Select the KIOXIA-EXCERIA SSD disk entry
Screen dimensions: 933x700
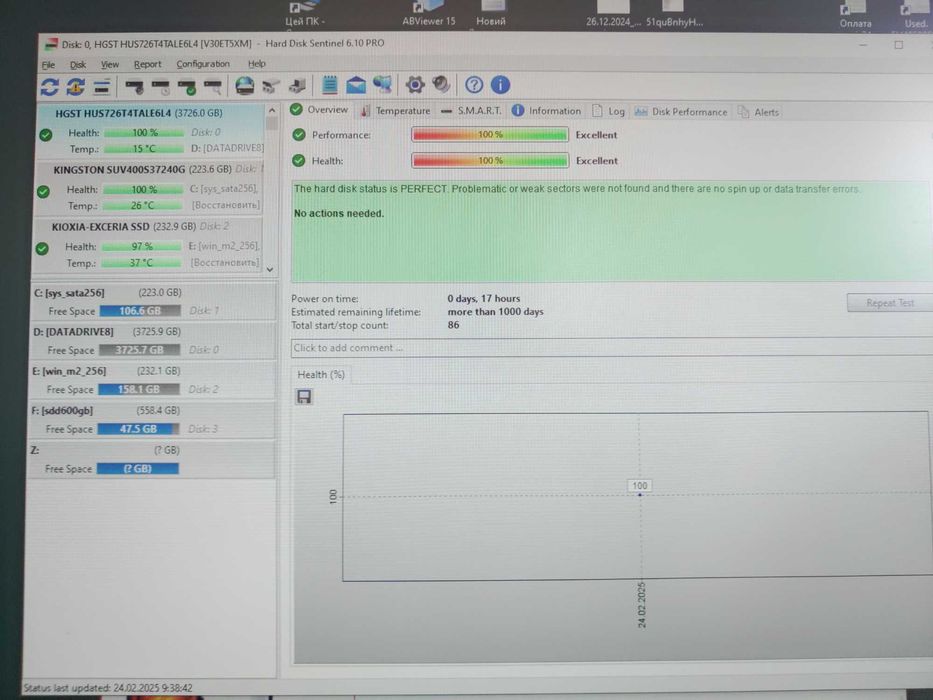(148, 245)
